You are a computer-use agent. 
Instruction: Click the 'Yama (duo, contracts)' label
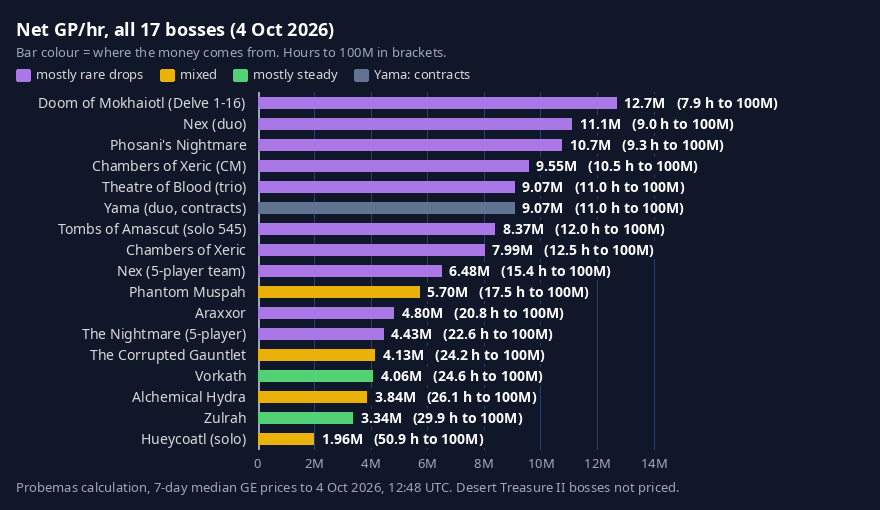(175, 208)
